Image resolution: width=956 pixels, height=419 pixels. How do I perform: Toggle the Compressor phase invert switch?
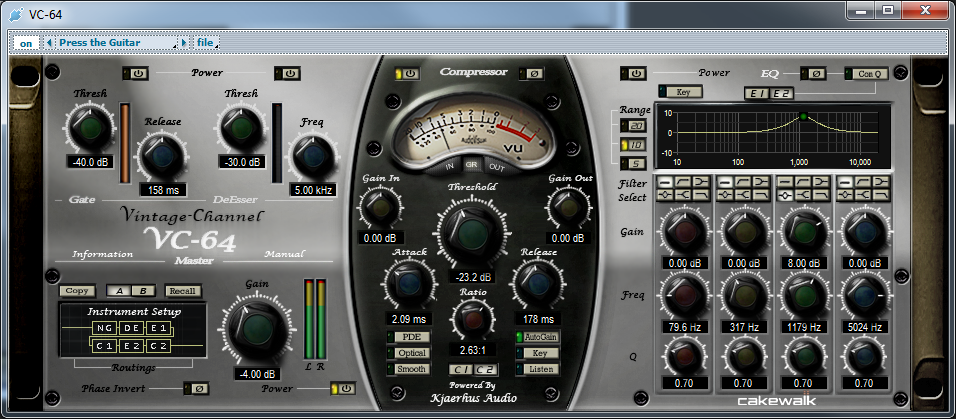(x=531, y=74)
